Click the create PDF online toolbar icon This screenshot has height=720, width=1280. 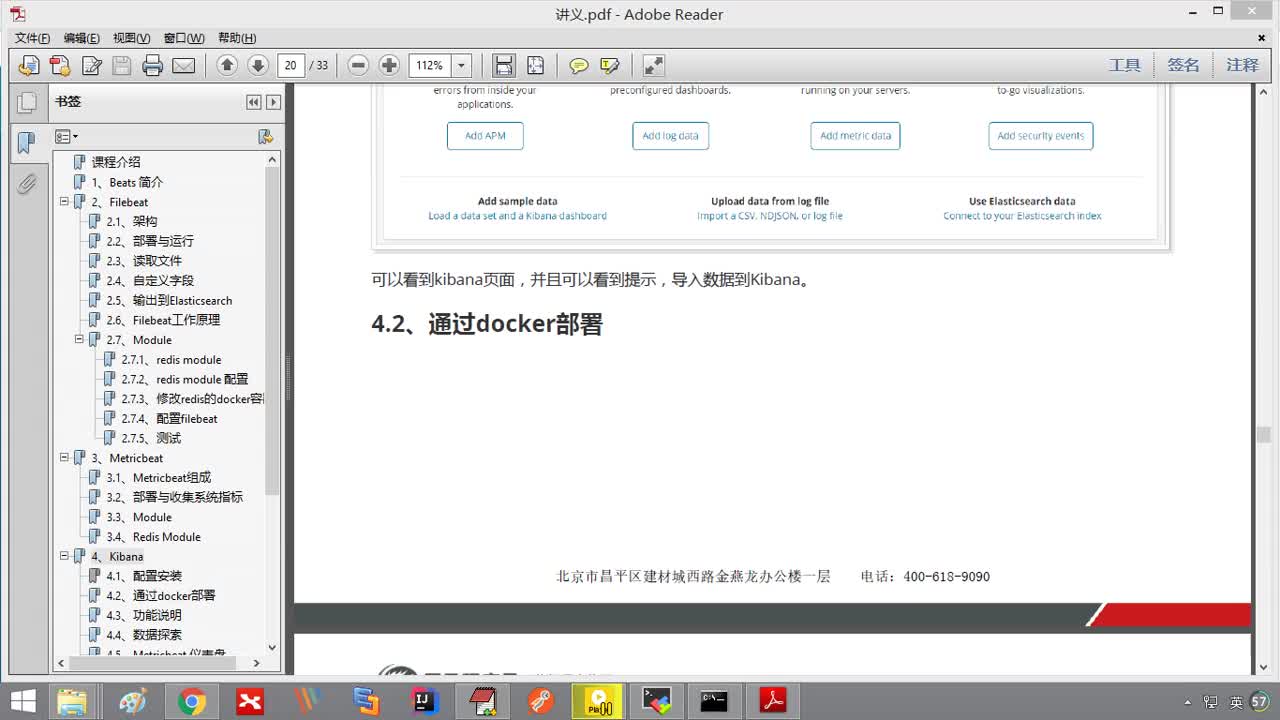[x=60, y=65]
